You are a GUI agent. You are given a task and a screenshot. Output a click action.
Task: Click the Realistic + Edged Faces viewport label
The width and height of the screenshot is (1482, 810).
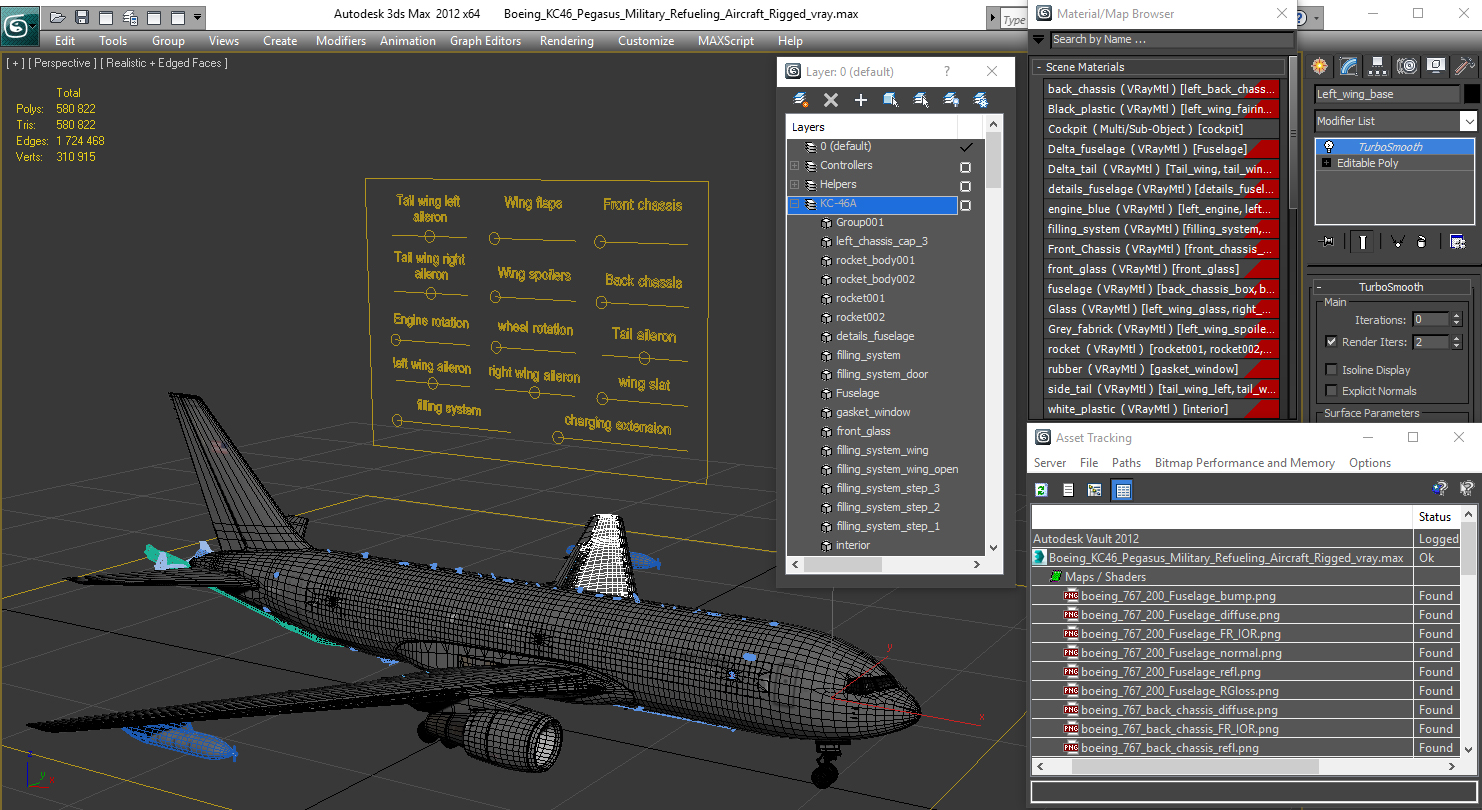click(166, 63)
